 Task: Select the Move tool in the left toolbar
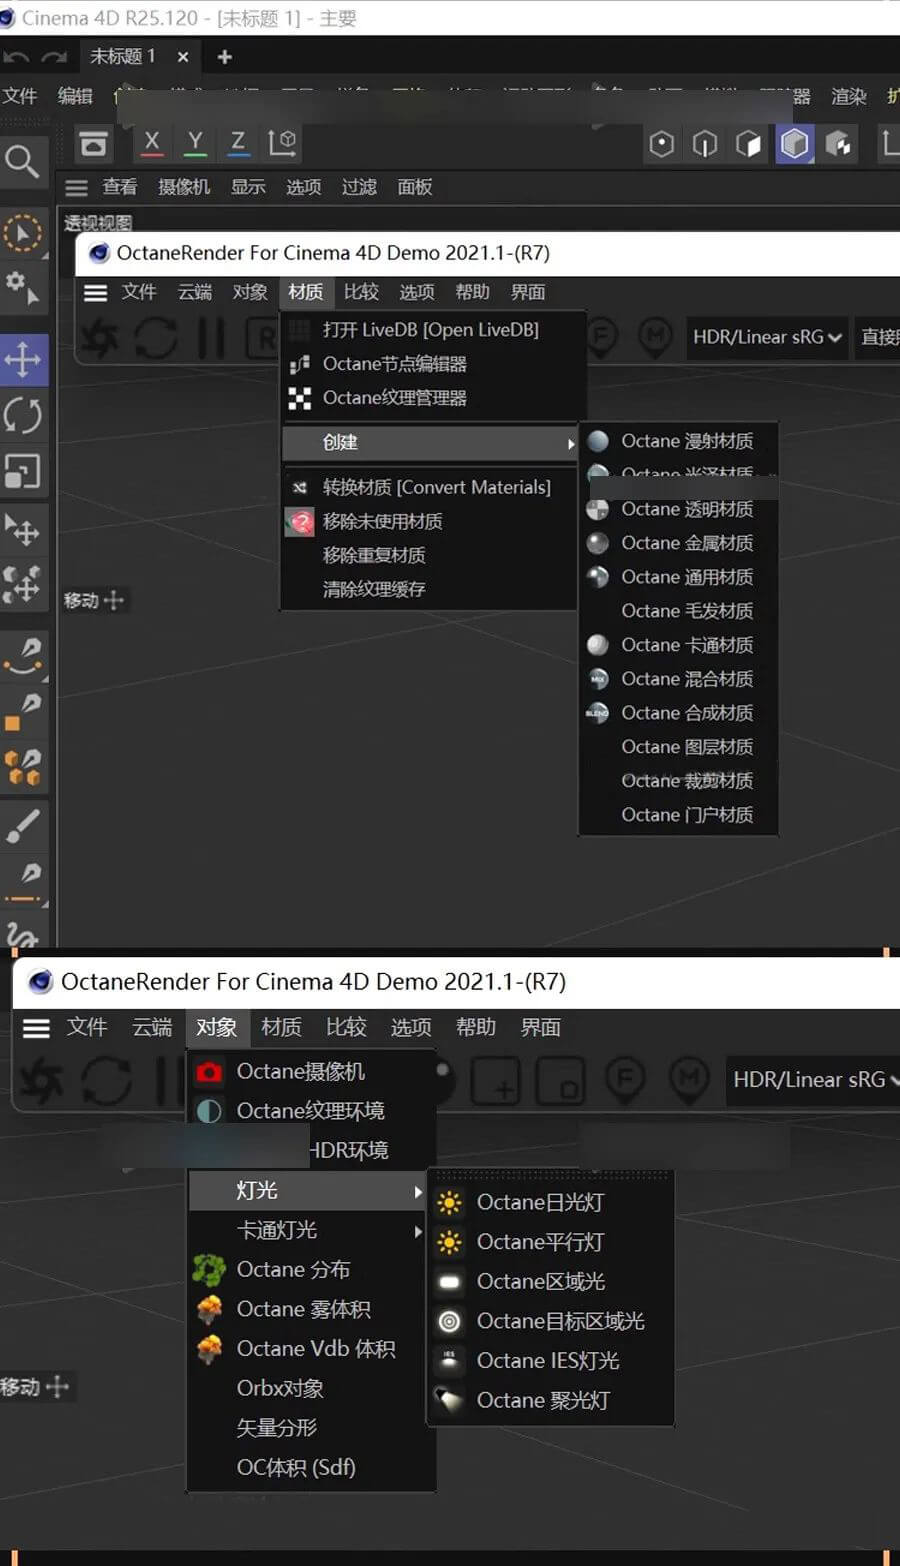25,359
